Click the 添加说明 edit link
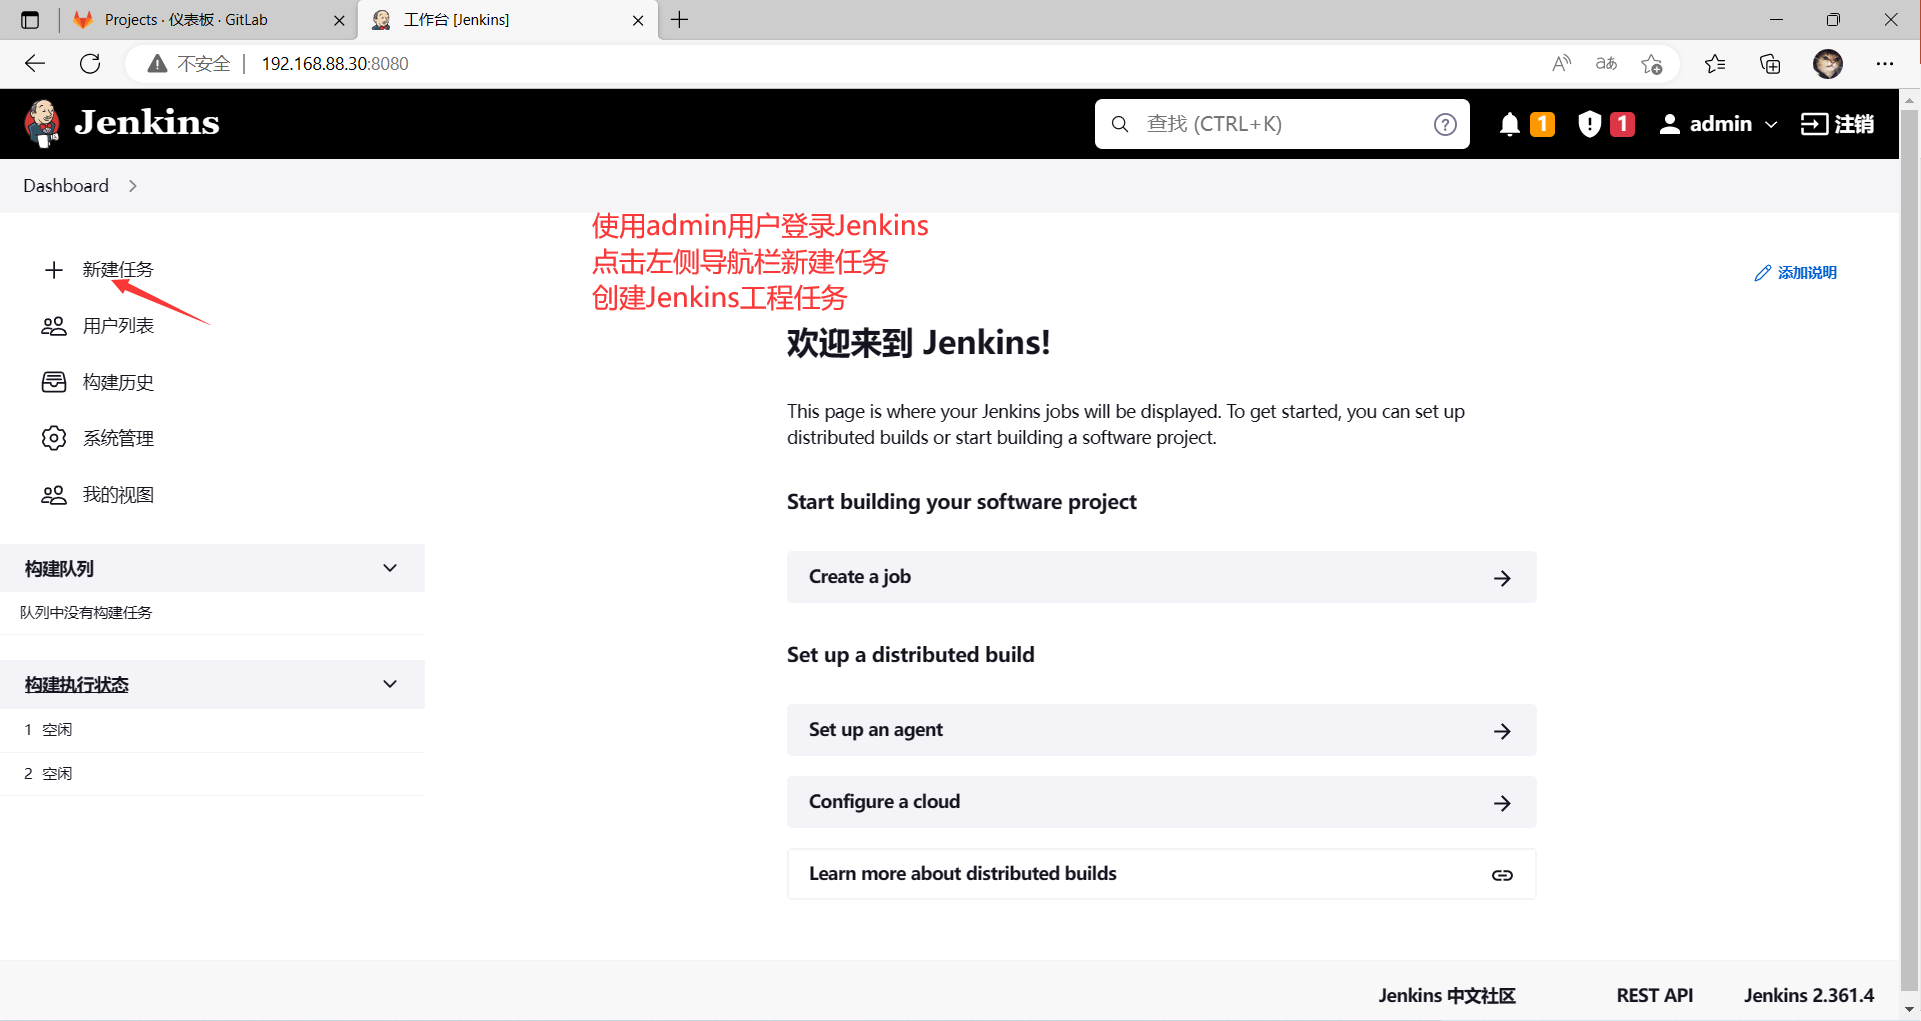1921x1021 pixels. tap(1796, 273)
